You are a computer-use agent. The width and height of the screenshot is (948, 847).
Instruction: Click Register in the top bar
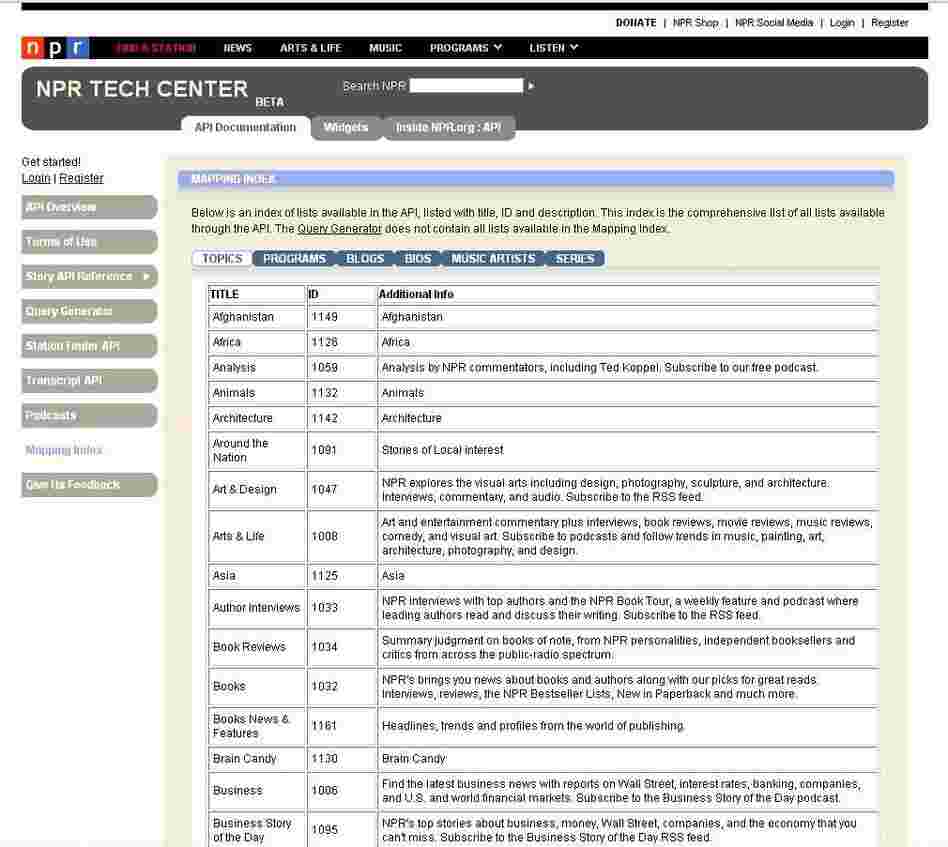889,23
